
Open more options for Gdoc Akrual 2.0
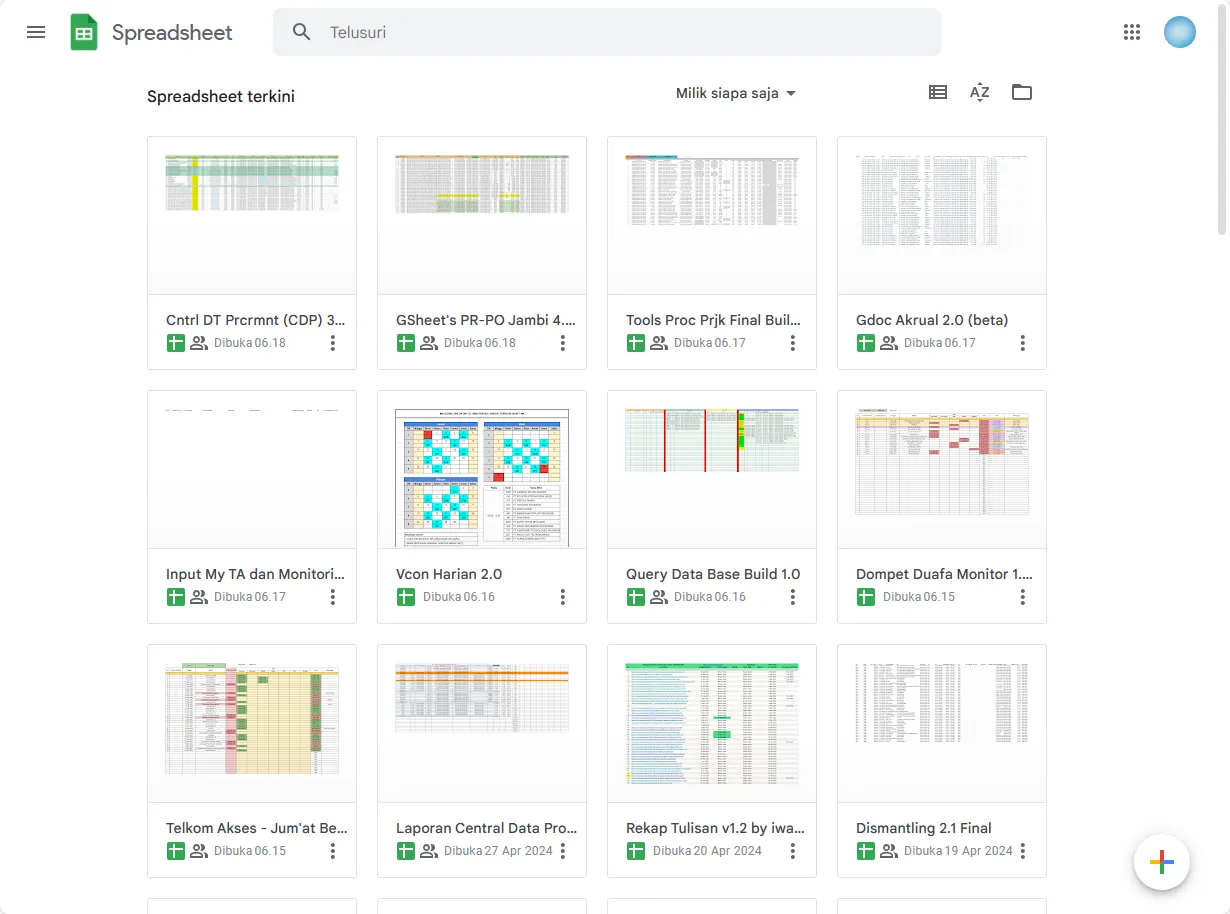[1023, 343]
